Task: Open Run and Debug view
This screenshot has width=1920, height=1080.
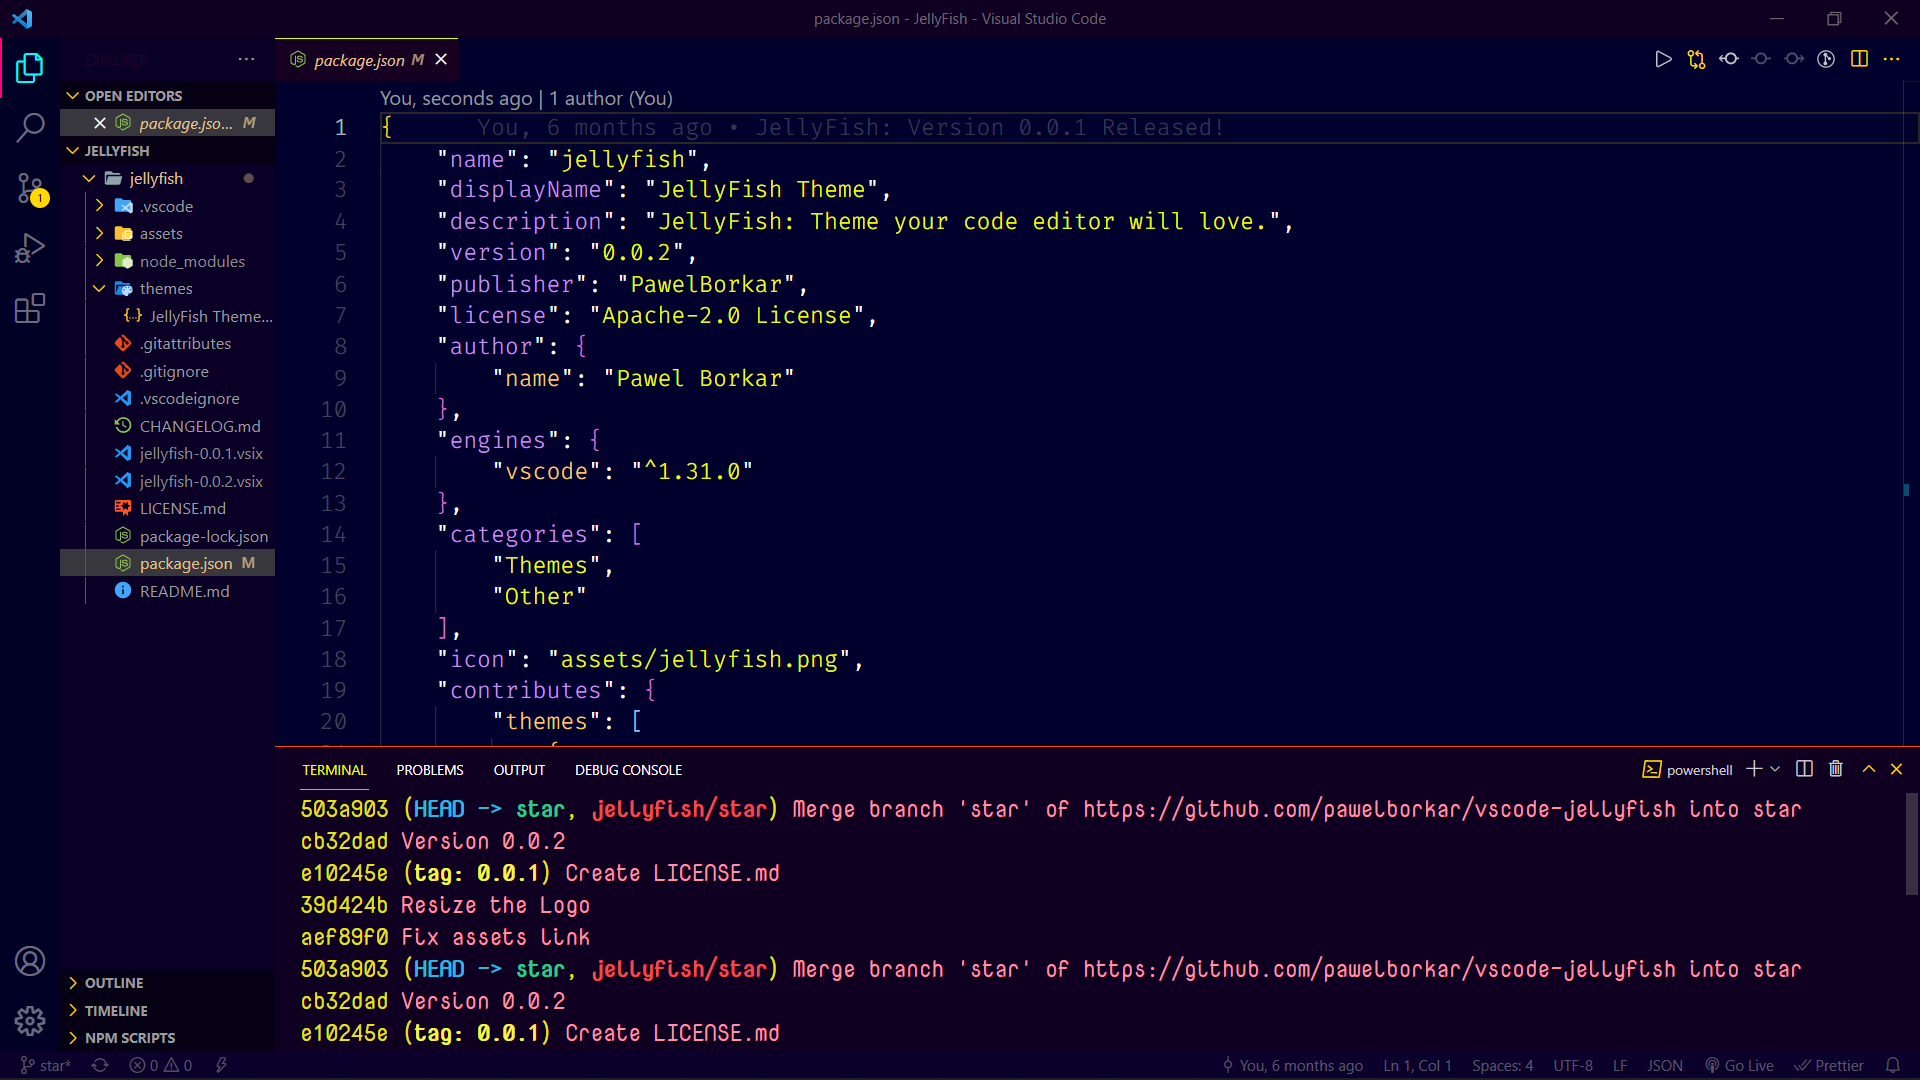Action: [x=30, y=248]
